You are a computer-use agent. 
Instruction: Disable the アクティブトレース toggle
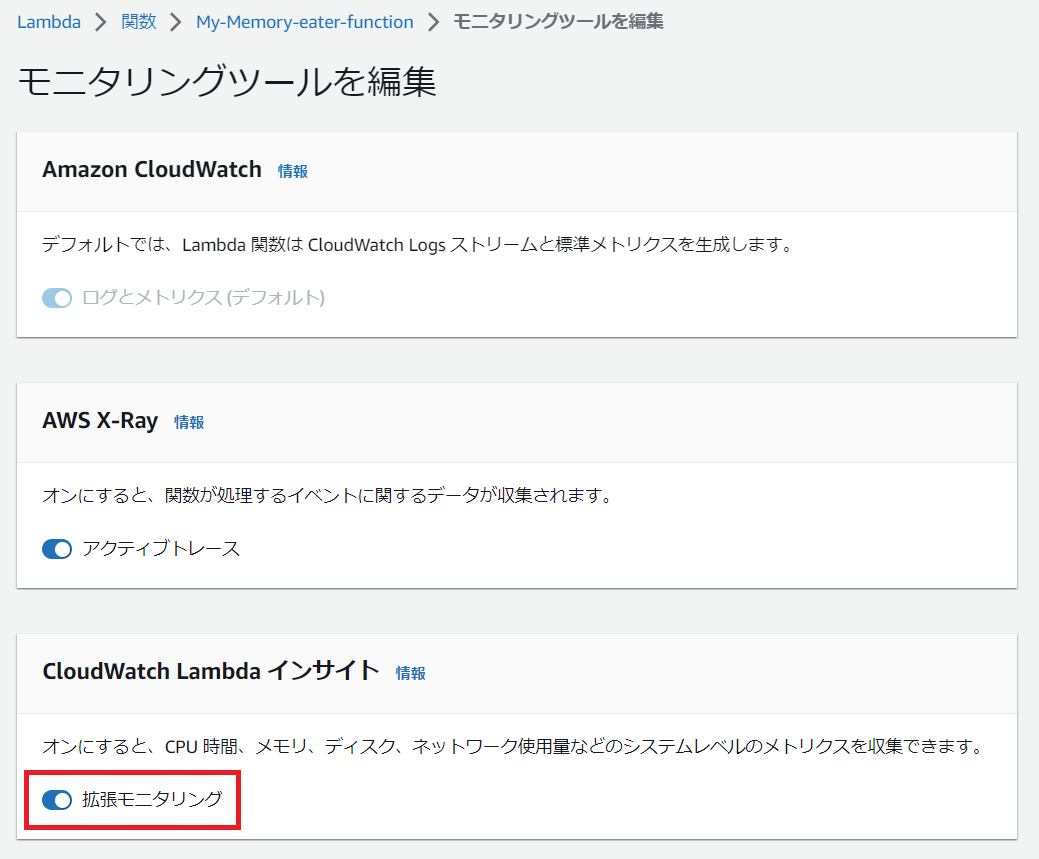coord(57,549)
